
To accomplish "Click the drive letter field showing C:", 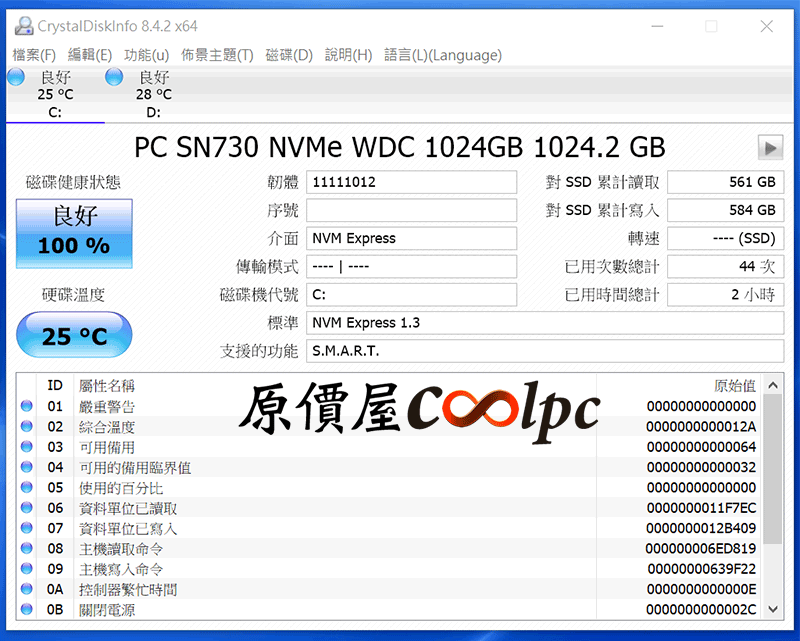I will 411,294.
